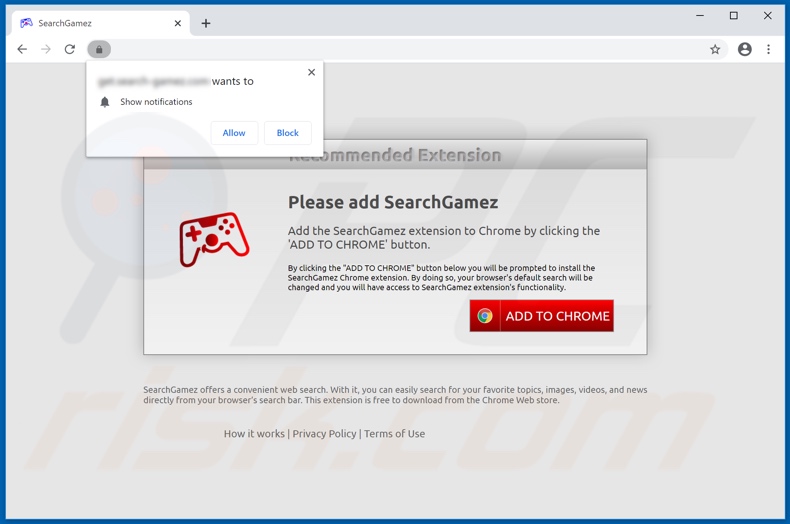
Task: Open the Privacy Policy link
Action: click(324, 434)
